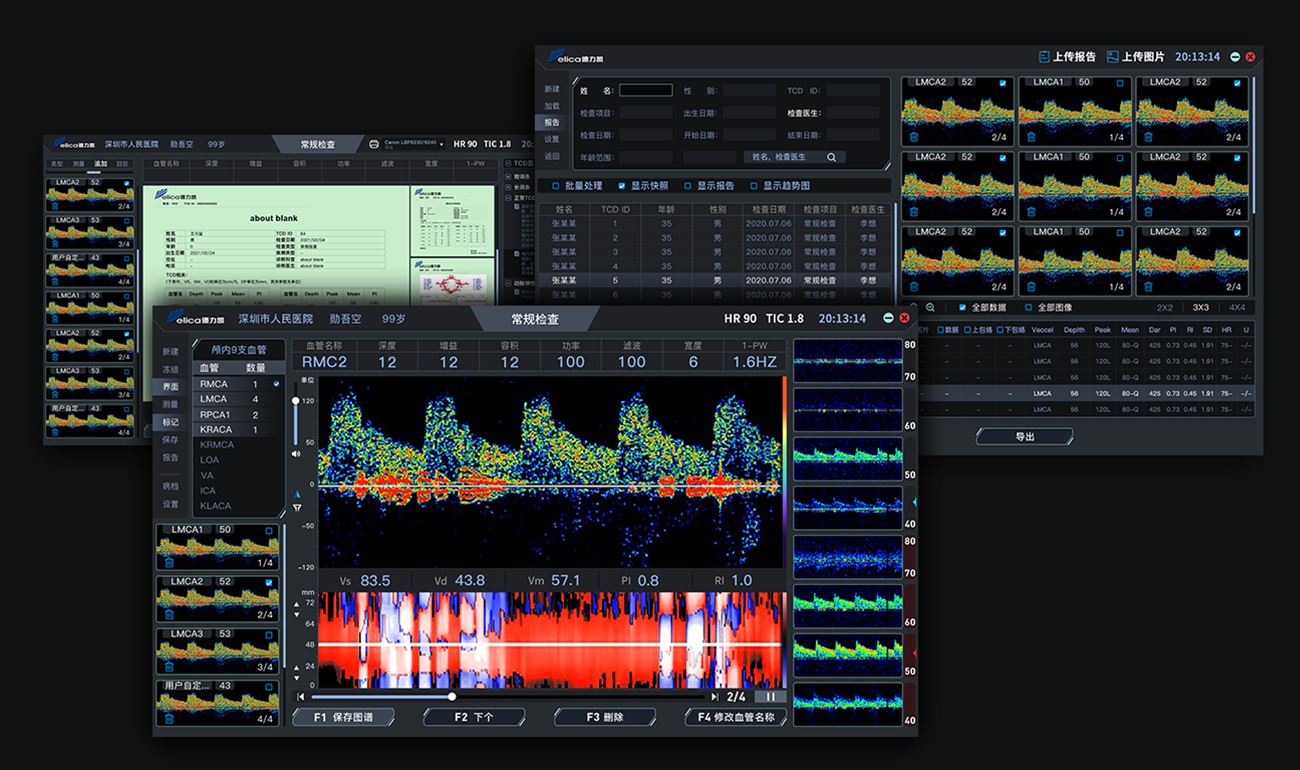Check the 全部图像 checkbox
This screenshot has height=770, width=1300.
click(x=1028, y=308)
